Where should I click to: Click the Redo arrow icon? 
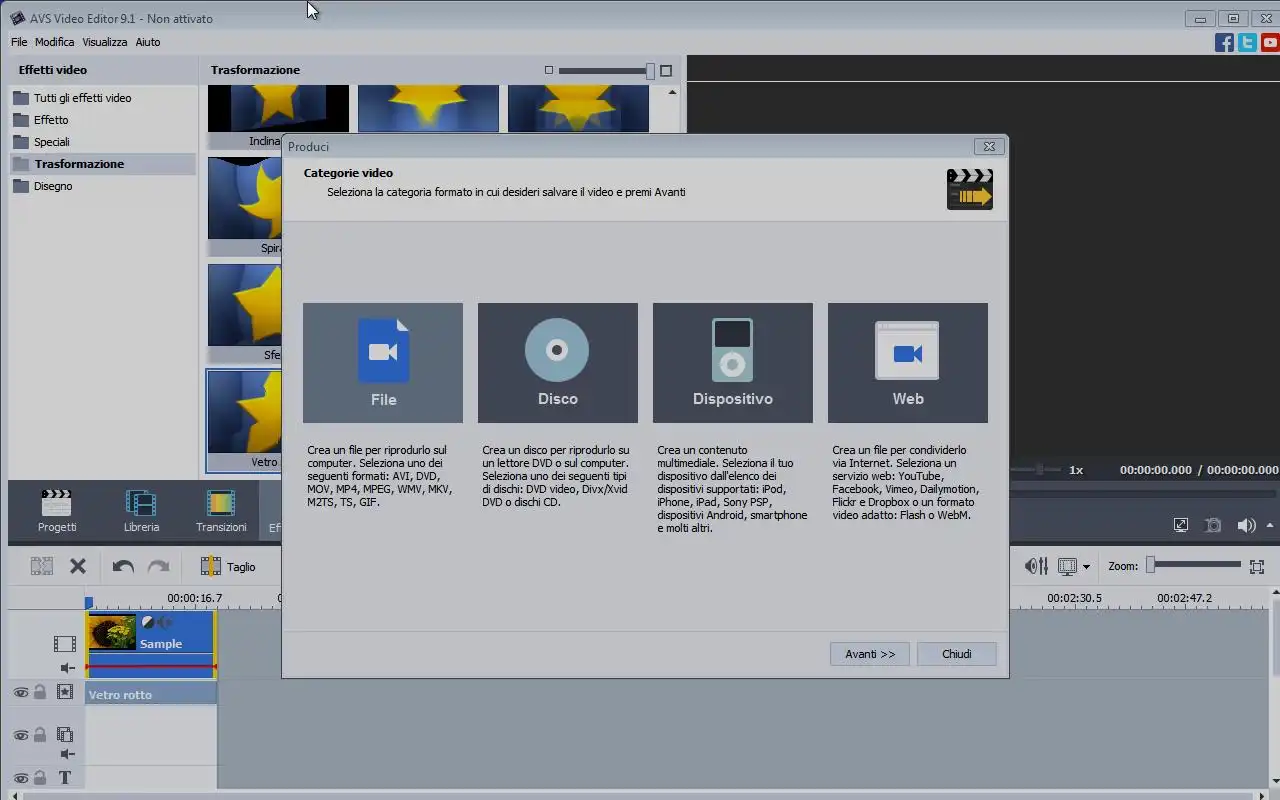click(x=158, y=566)
